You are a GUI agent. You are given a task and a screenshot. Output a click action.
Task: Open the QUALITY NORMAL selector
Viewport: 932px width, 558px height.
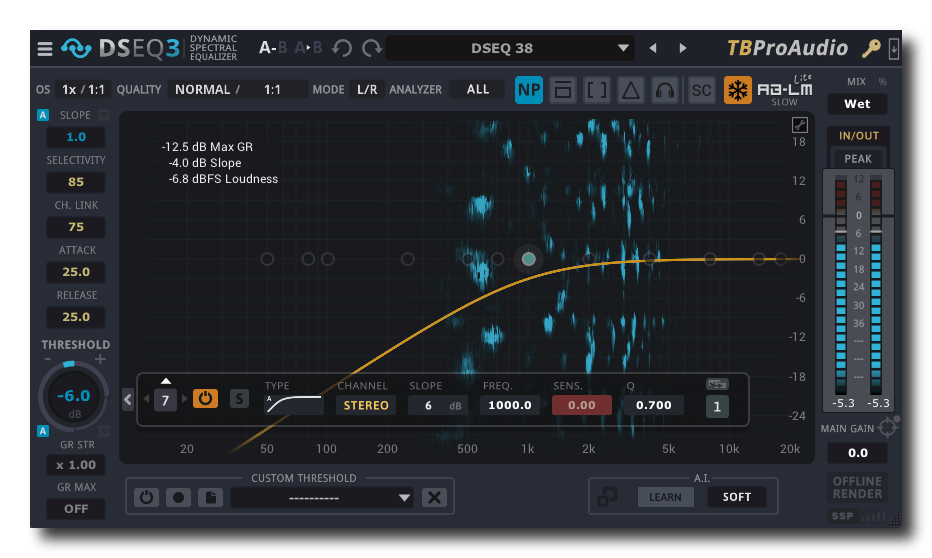pos(206,90)
